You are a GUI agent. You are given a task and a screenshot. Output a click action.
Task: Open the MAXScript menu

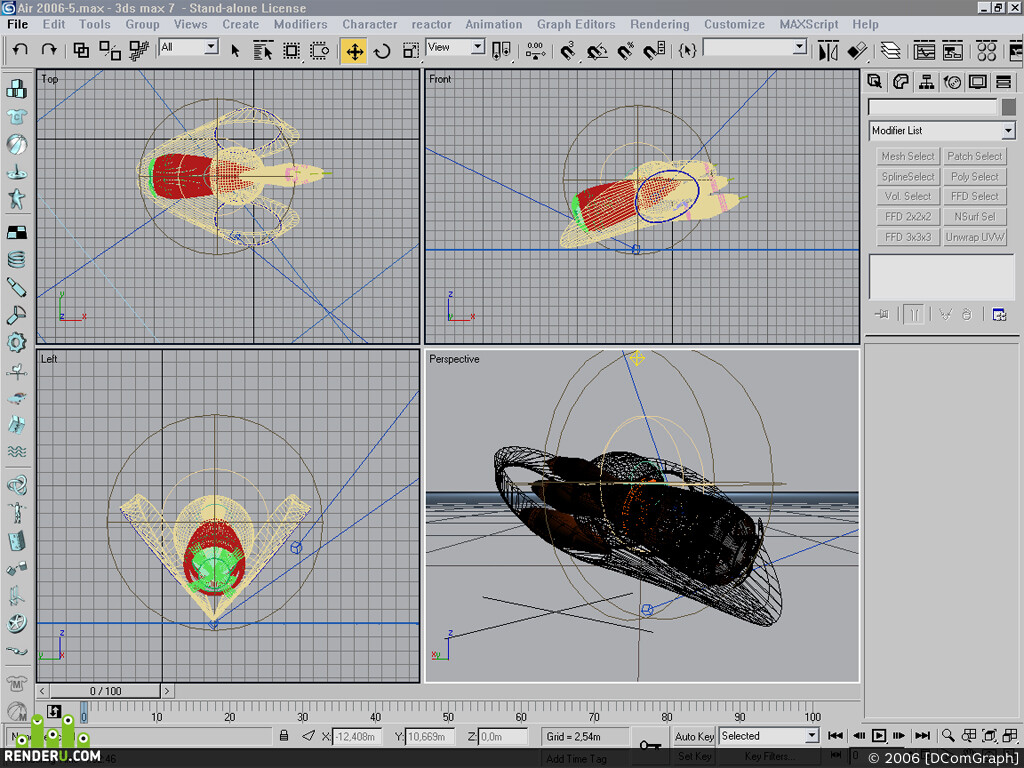(808, 24)
